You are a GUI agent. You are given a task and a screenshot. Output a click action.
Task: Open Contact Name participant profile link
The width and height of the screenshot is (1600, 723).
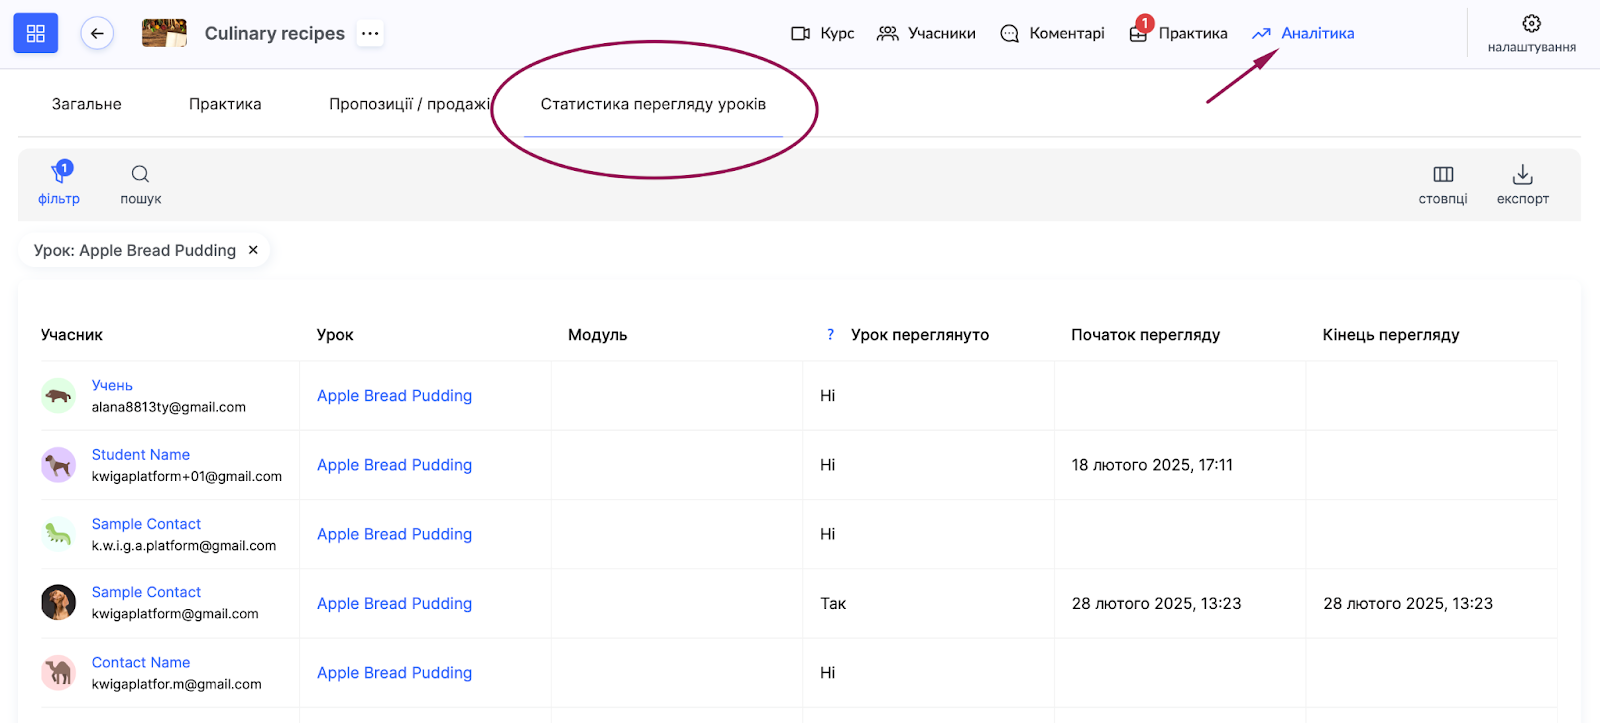click(141, 662)
